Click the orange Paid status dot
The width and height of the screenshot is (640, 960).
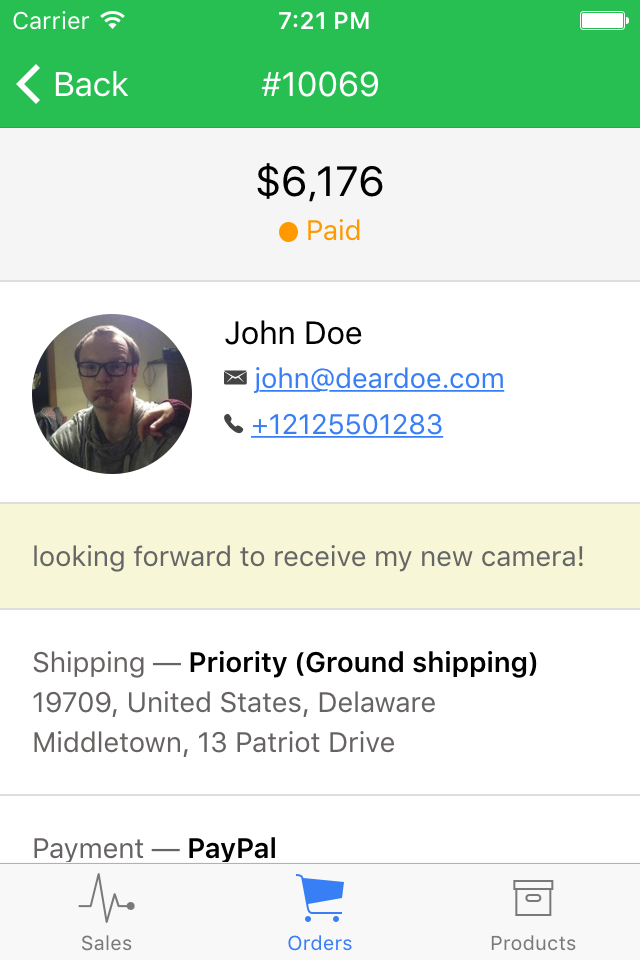[x=288, y=232]
